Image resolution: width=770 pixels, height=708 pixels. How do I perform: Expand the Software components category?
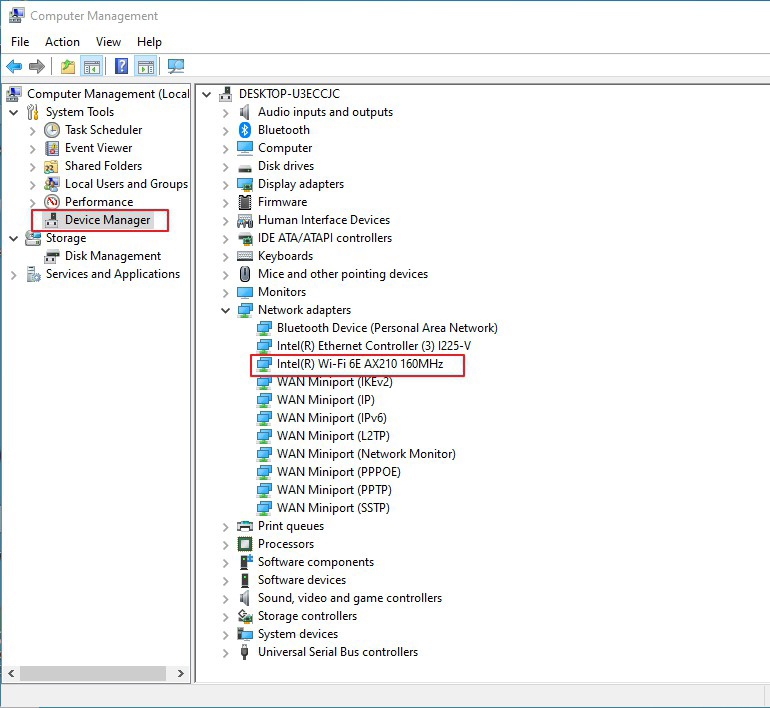225,563
